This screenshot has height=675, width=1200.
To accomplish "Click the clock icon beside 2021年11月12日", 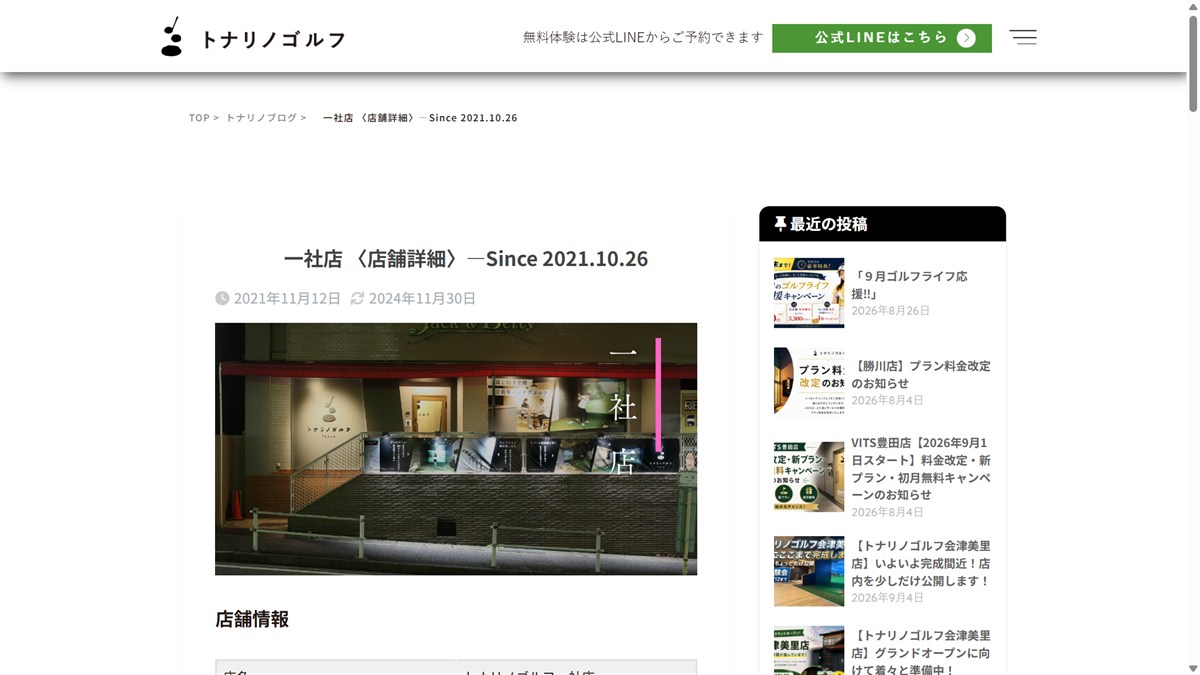I will [222, 298].
